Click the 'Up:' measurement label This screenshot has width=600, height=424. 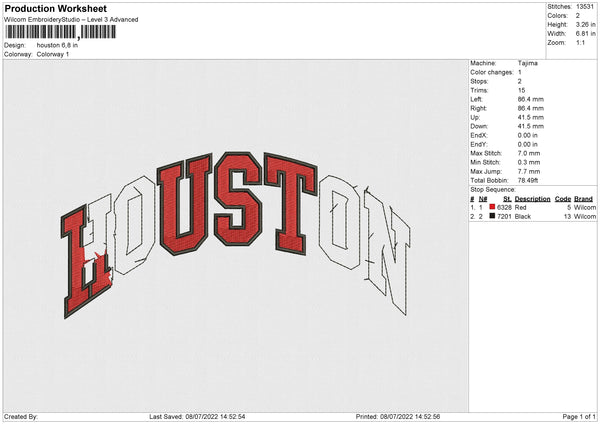pos(475,117)
